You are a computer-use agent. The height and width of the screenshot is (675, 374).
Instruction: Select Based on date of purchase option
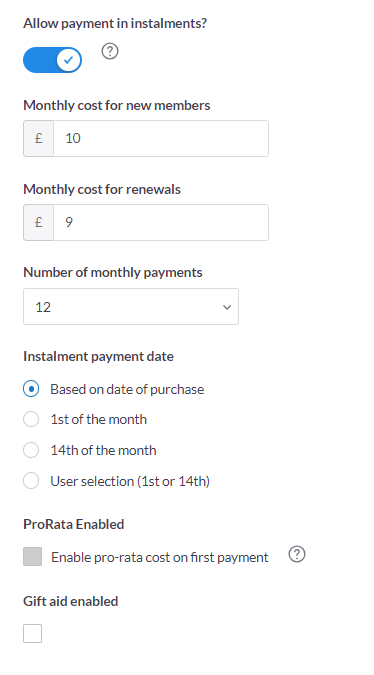coord(31,389)
